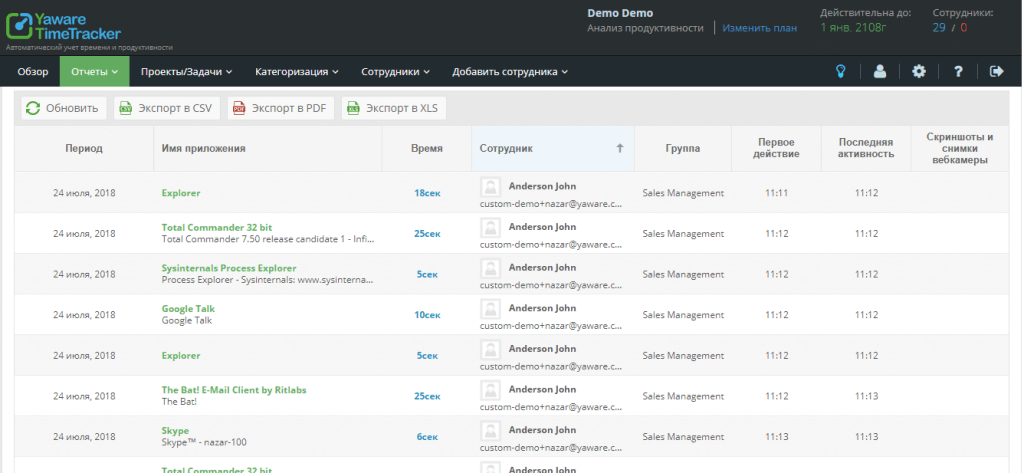Click the Обновить refresh button
Image resolution: width=1024 pixels, height=473 pixels.
click(x=63, y=108)
